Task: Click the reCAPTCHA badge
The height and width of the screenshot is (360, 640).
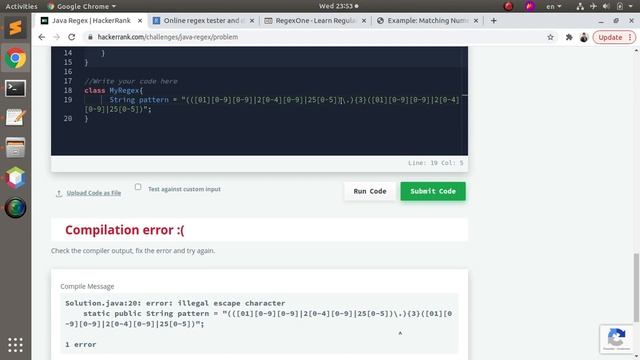Action: (x=616, y=338)
